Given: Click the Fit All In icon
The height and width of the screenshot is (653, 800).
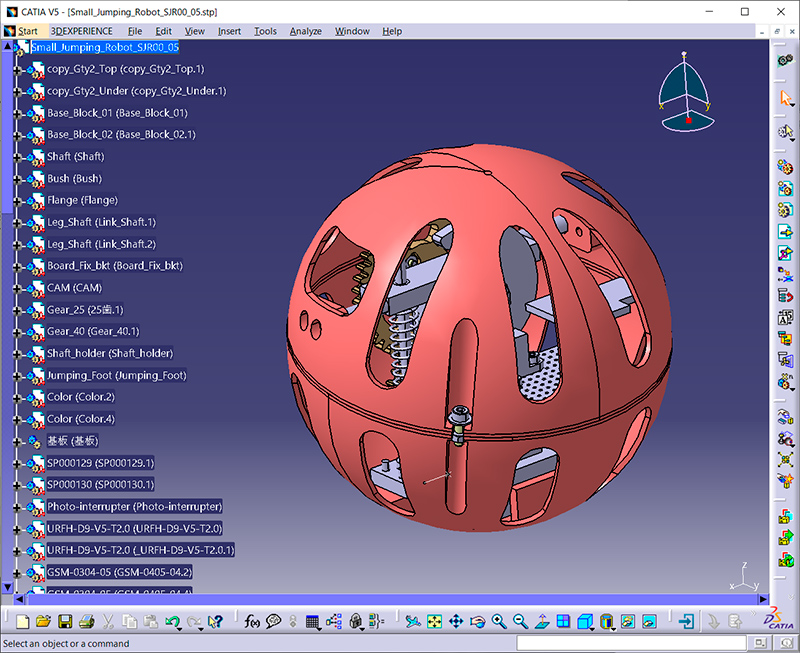Looking at the screenshot, I should tap(434, 621).
